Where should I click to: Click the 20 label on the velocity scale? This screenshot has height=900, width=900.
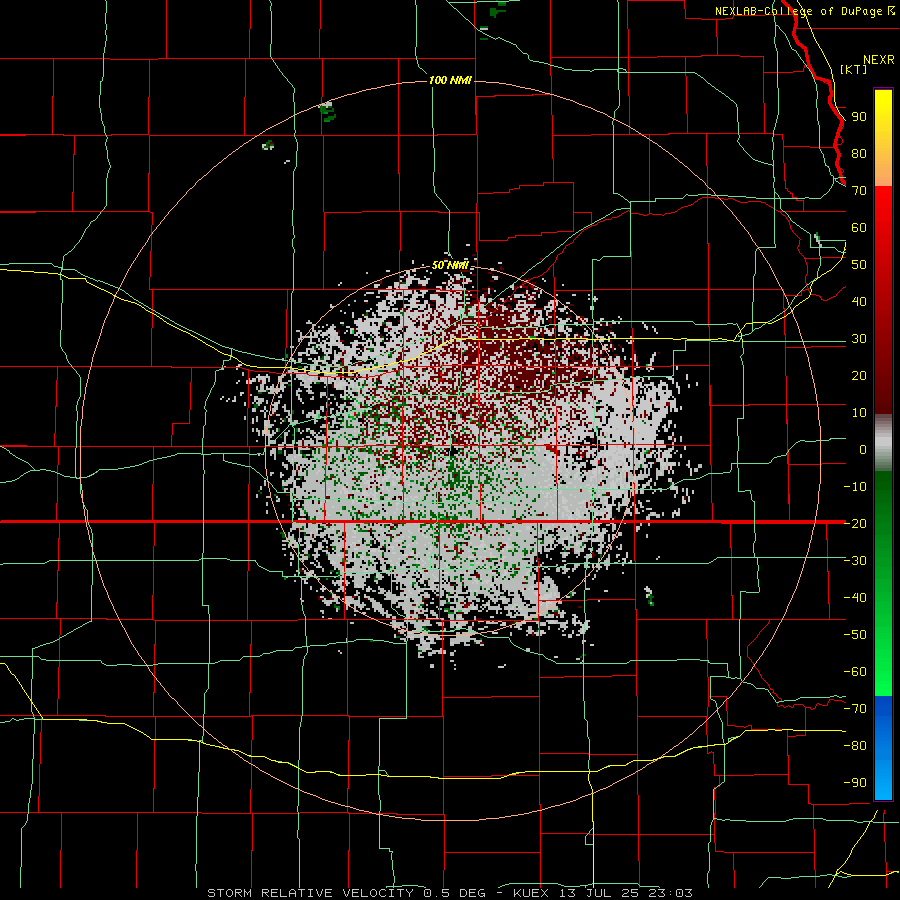click(859, 376)
